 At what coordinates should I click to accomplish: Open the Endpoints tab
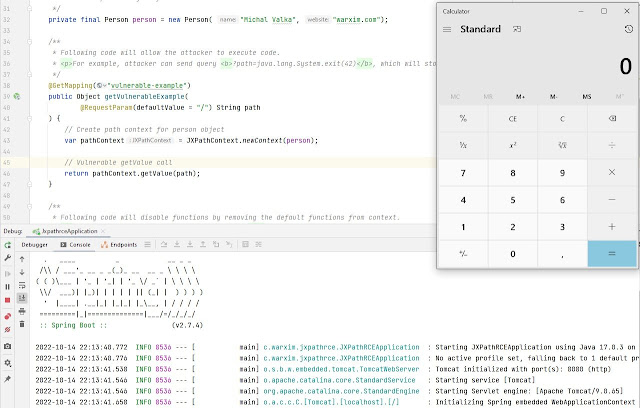tap(119, 245)
